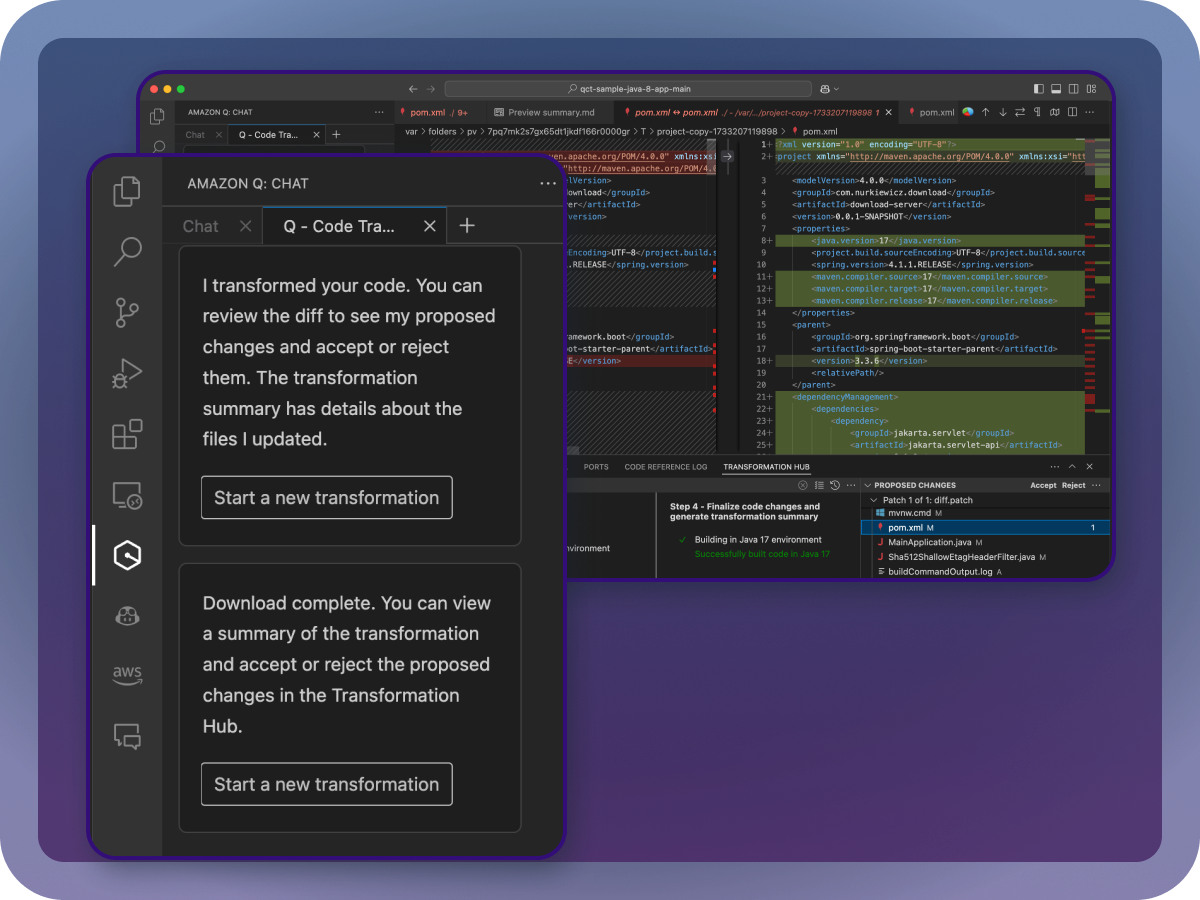Collapse the Proposed Changes section

pos(867,485)
